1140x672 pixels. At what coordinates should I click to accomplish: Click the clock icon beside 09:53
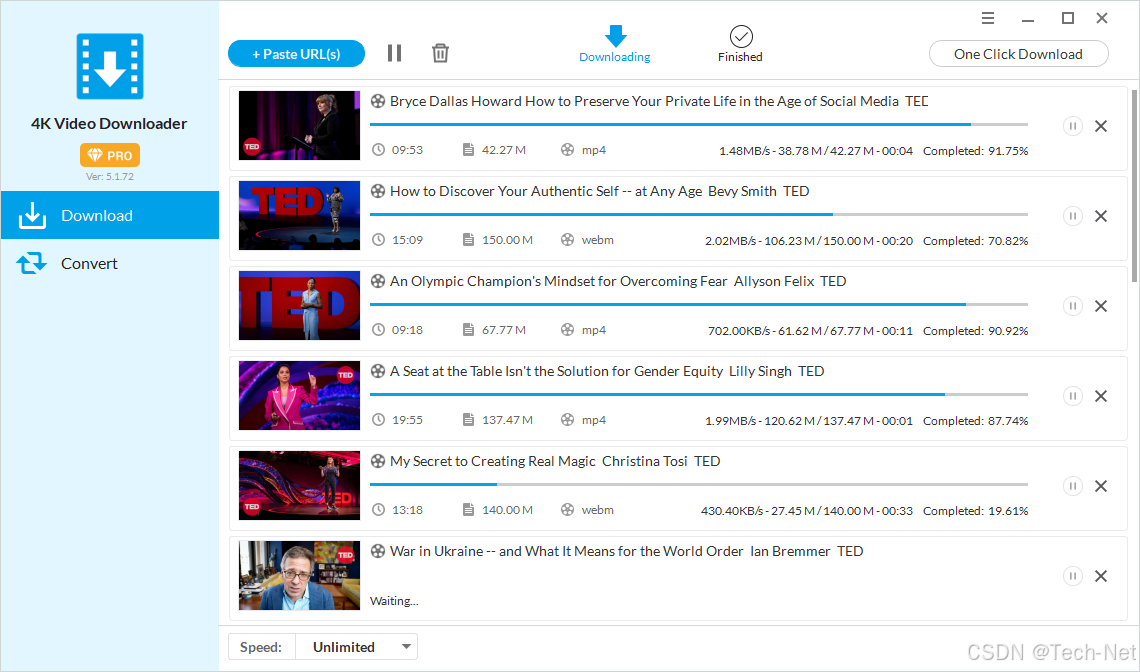pos(378,150)
